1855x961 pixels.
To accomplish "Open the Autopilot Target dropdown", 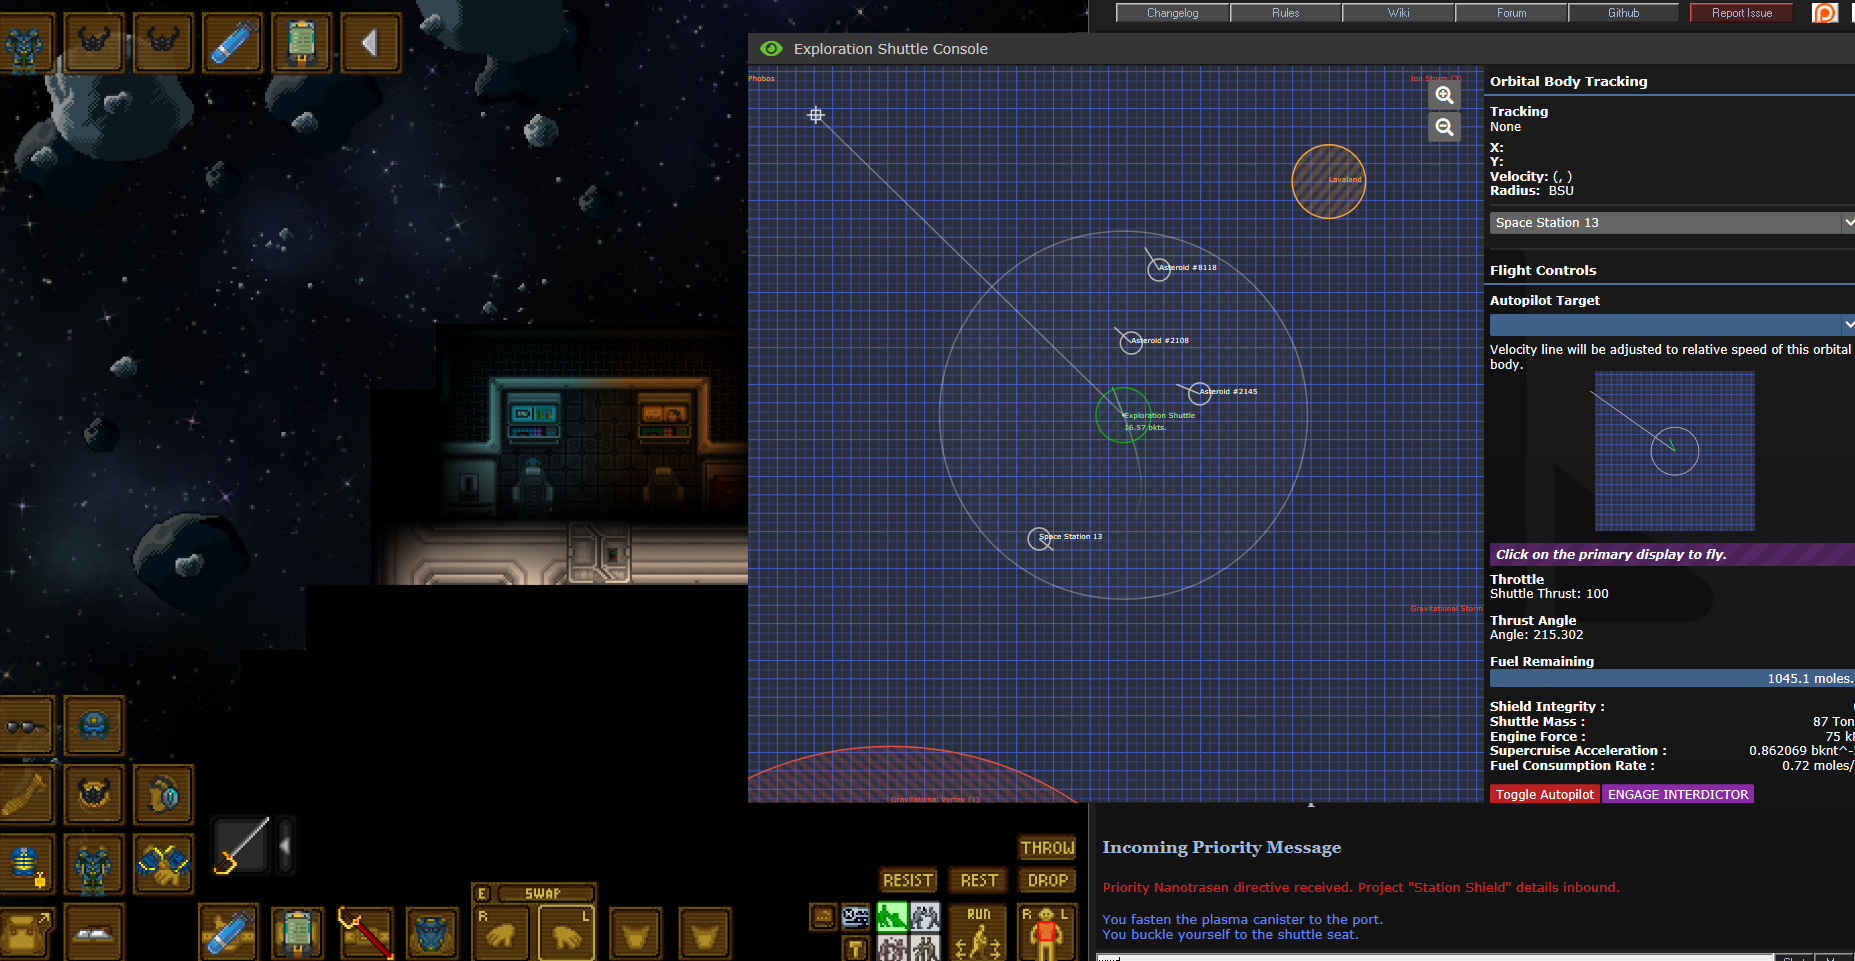I will point(1672,325).
